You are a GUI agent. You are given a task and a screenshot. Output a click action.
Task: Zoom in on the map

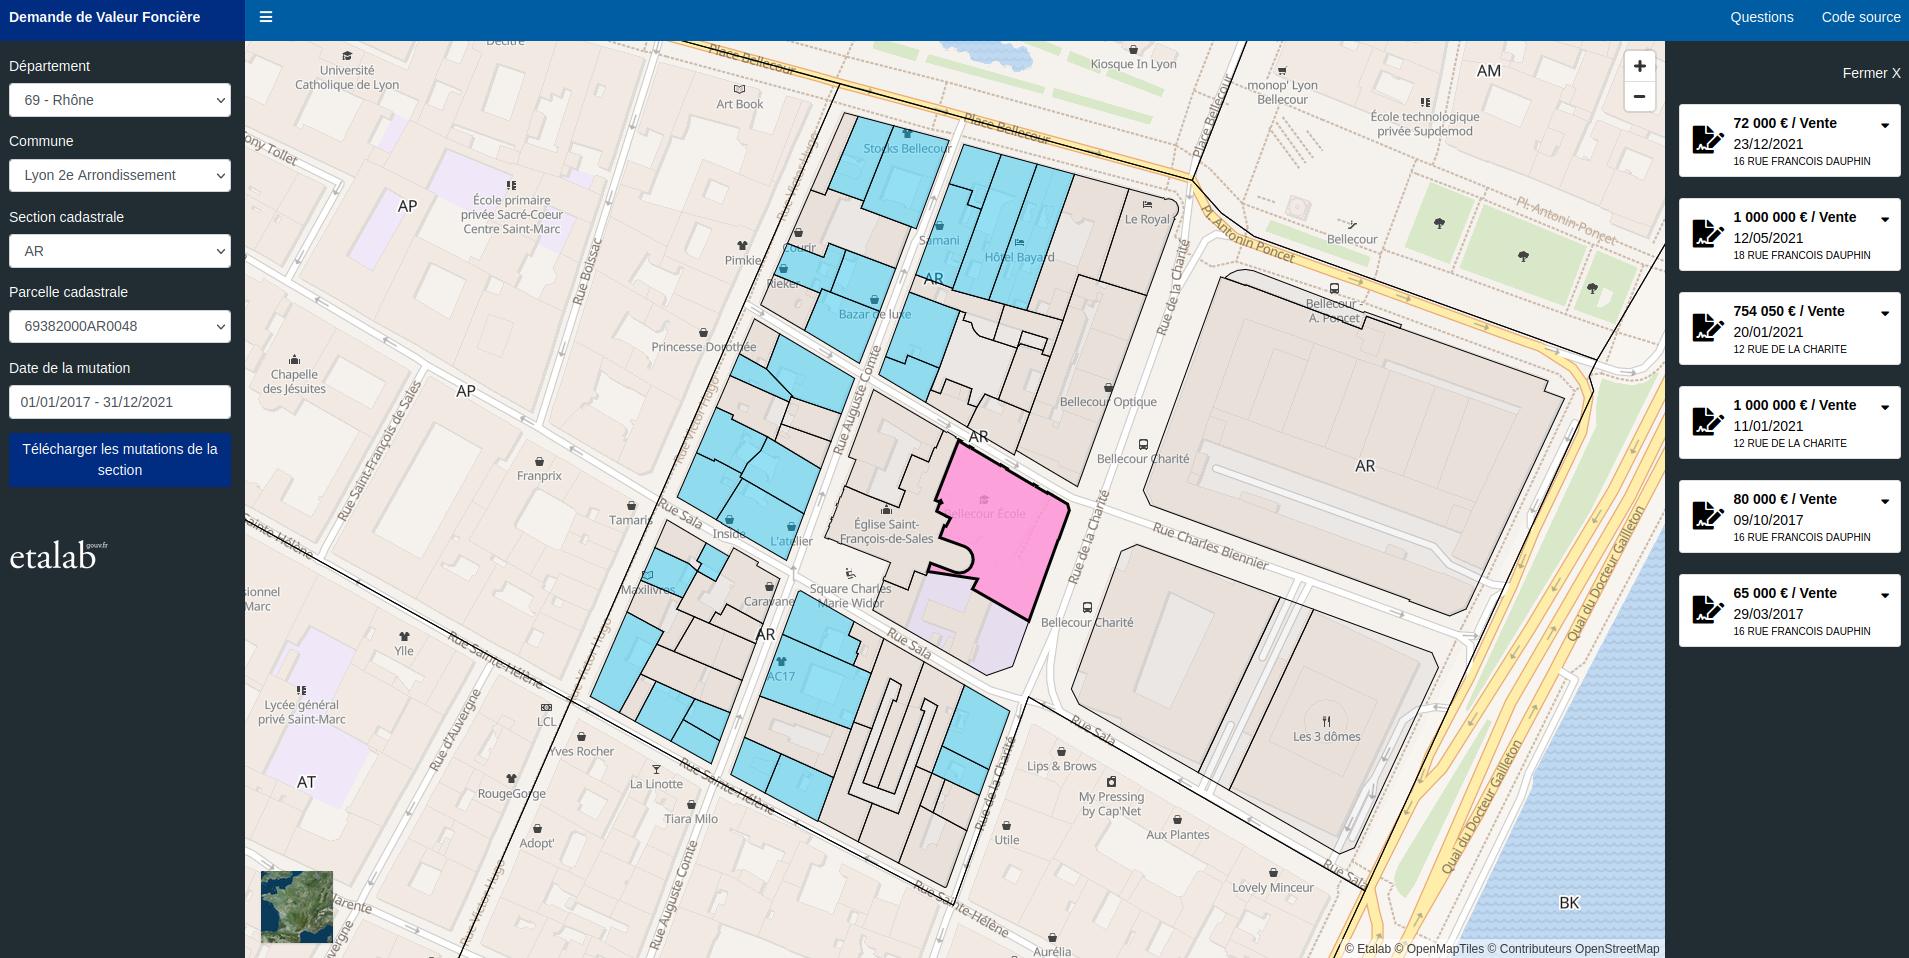(1639, 66)
